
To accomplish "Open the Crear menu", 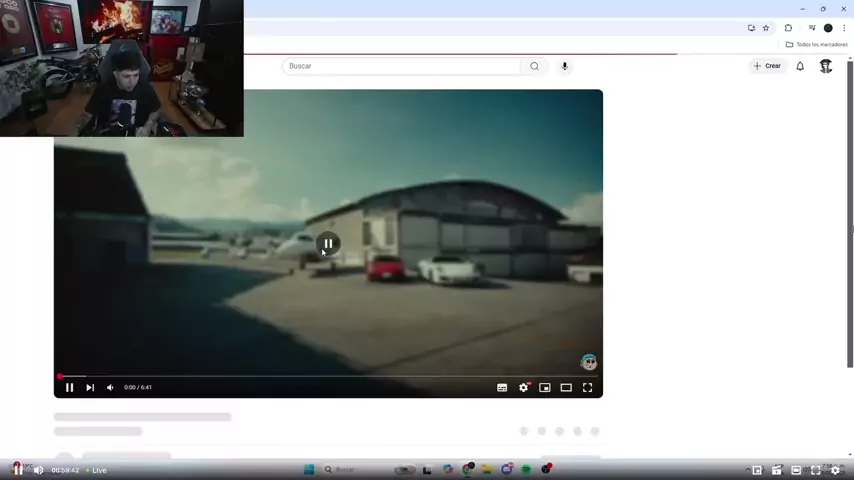I will [767, 66].
